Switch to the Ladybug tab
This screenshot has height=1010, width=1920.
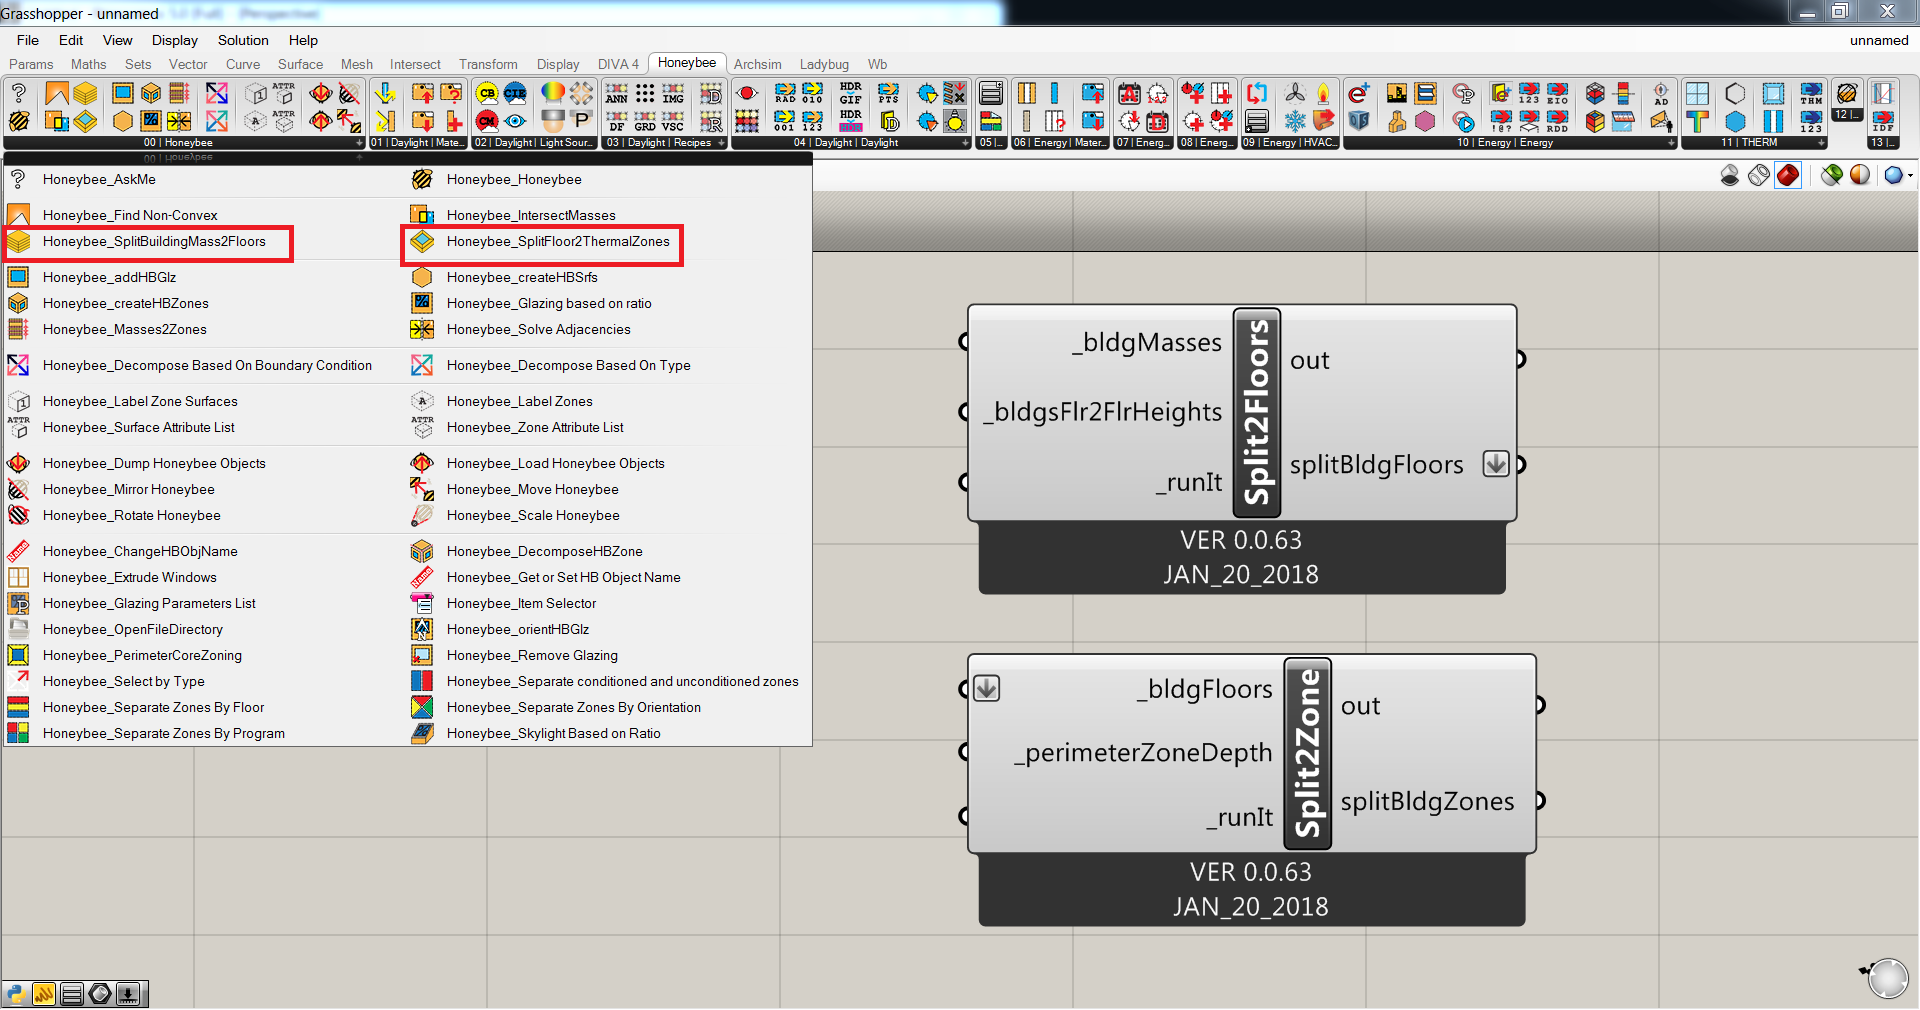point(824,64)
